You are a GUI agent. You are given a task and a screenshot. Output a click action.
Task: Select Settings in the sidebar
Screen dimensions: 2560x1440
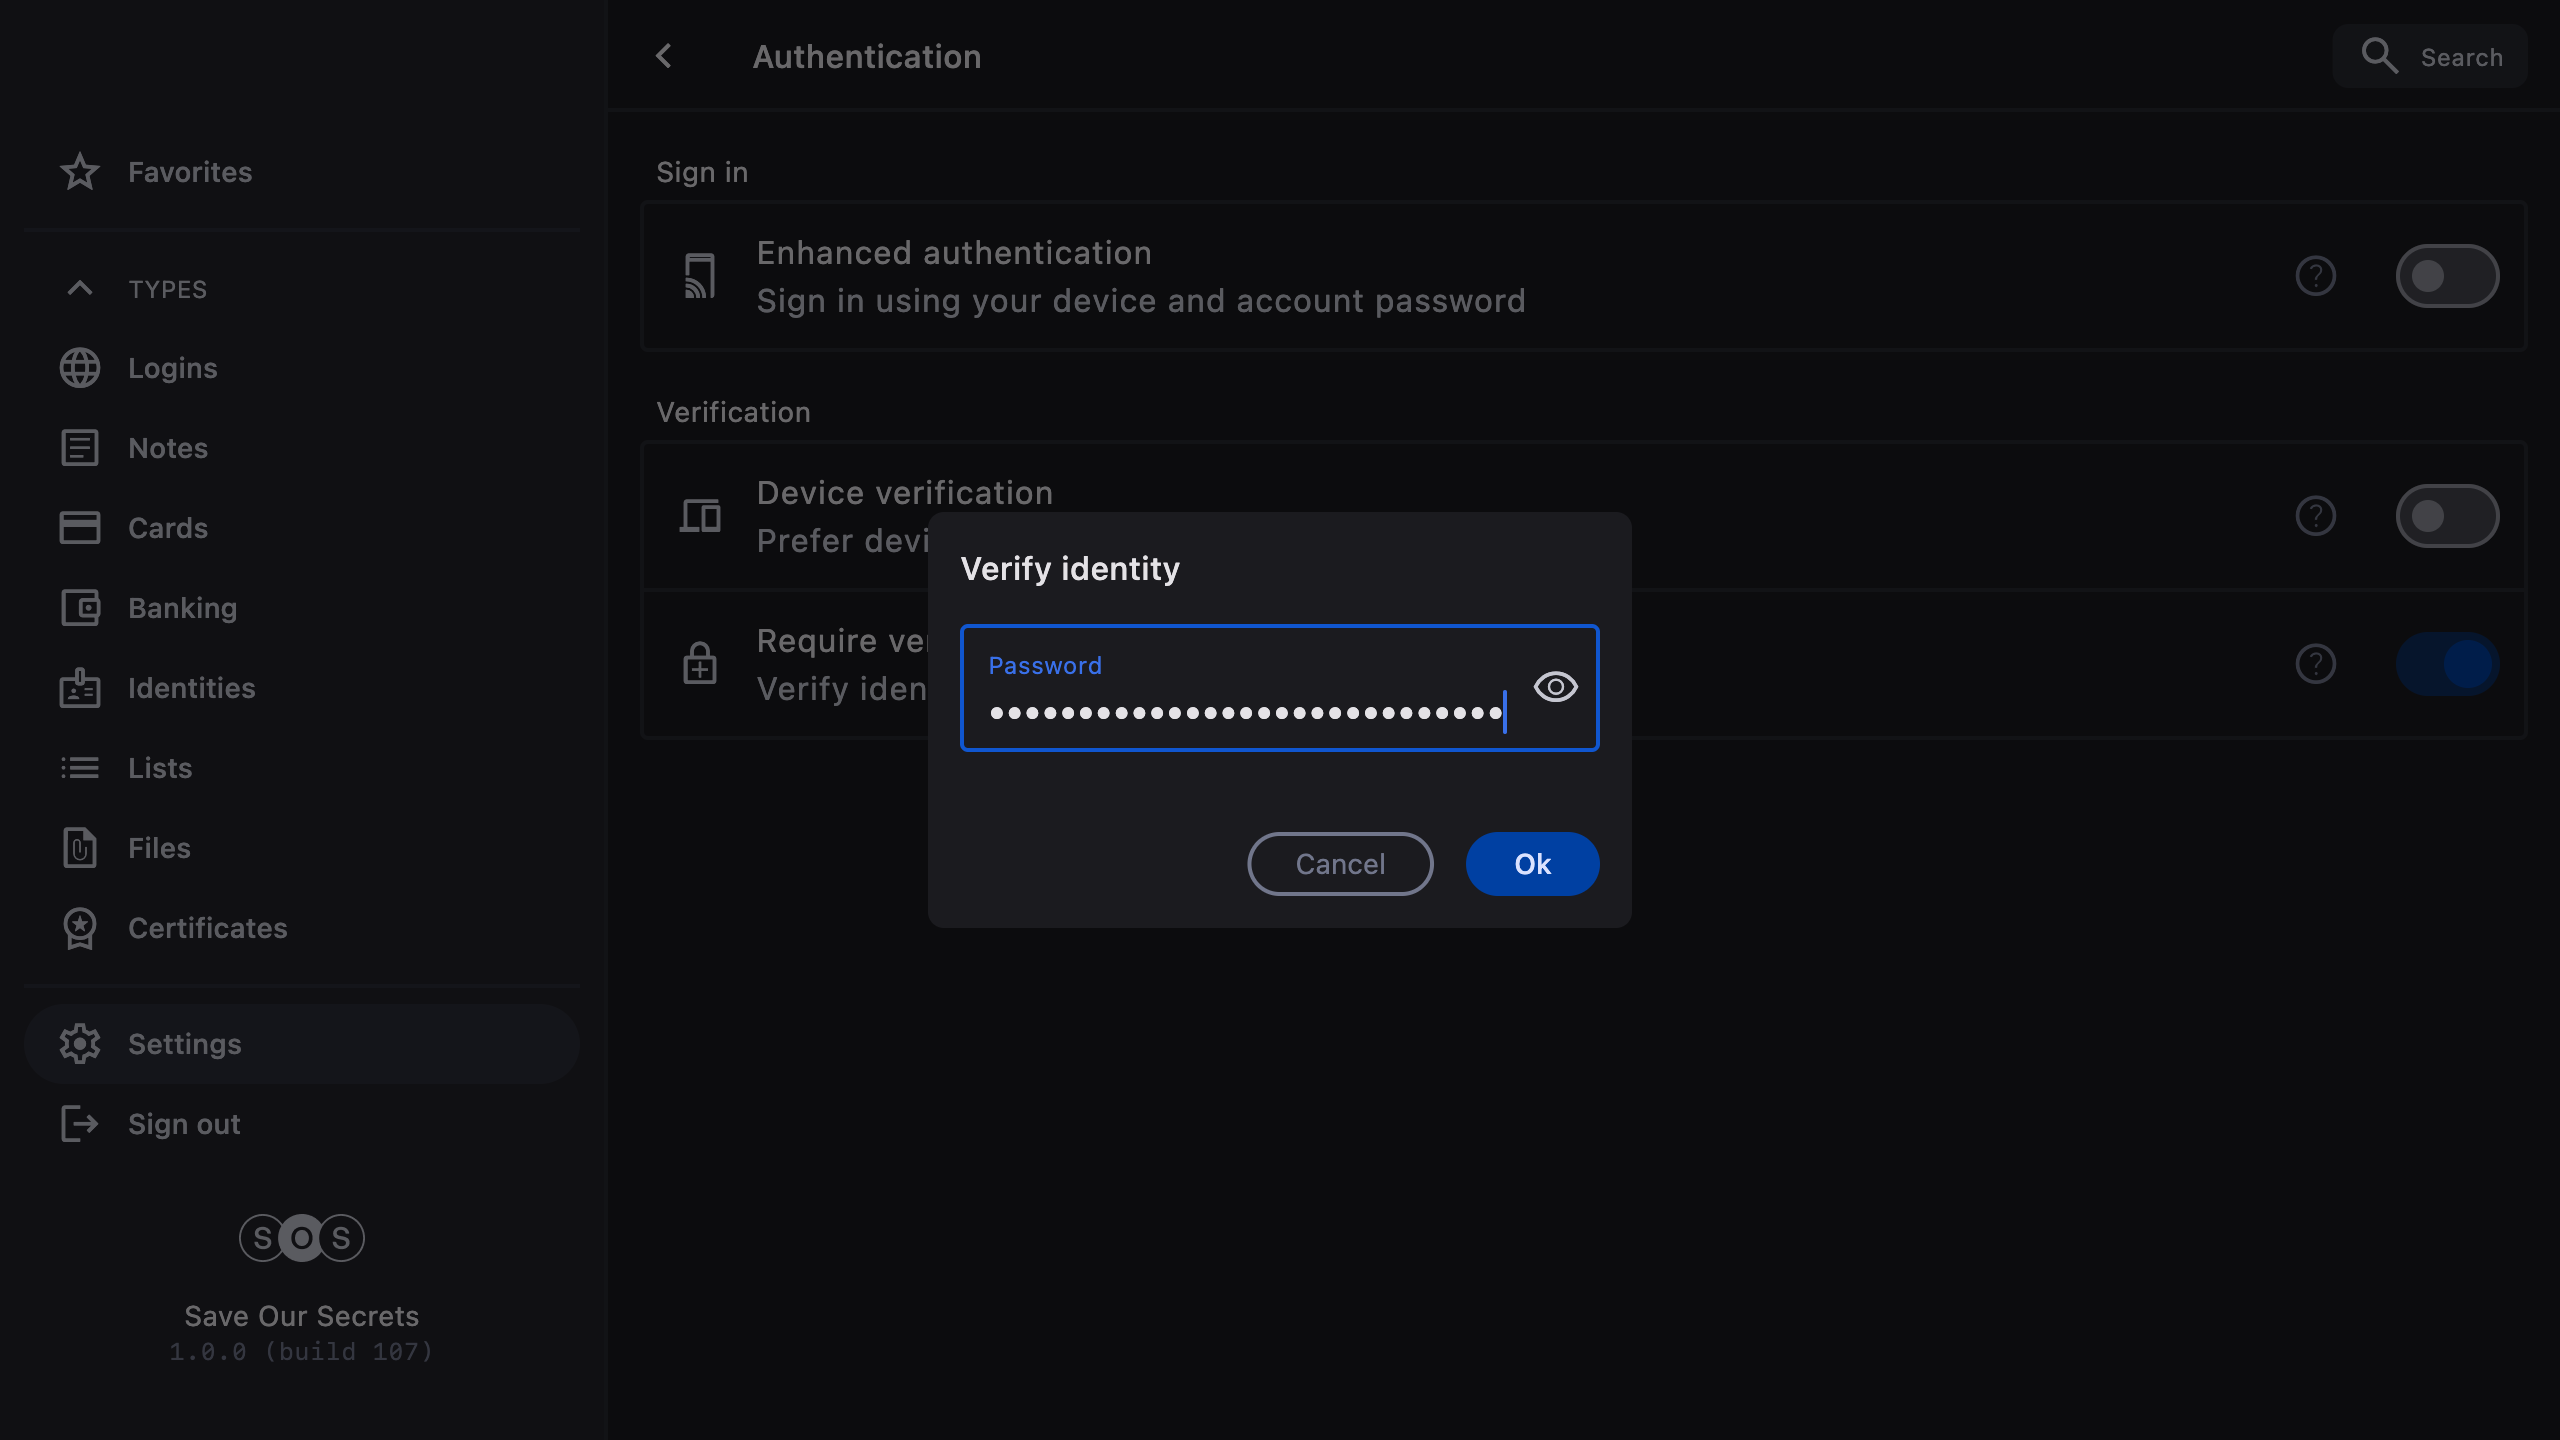(x=185, y=1044)
